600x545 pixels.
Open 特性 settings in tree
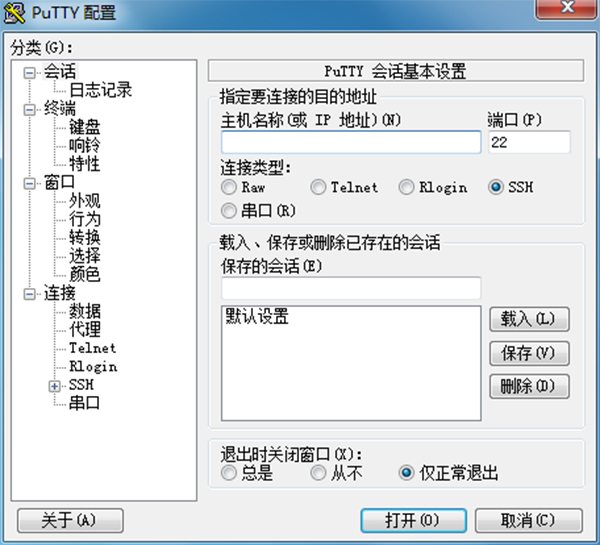tap(85, 164)
